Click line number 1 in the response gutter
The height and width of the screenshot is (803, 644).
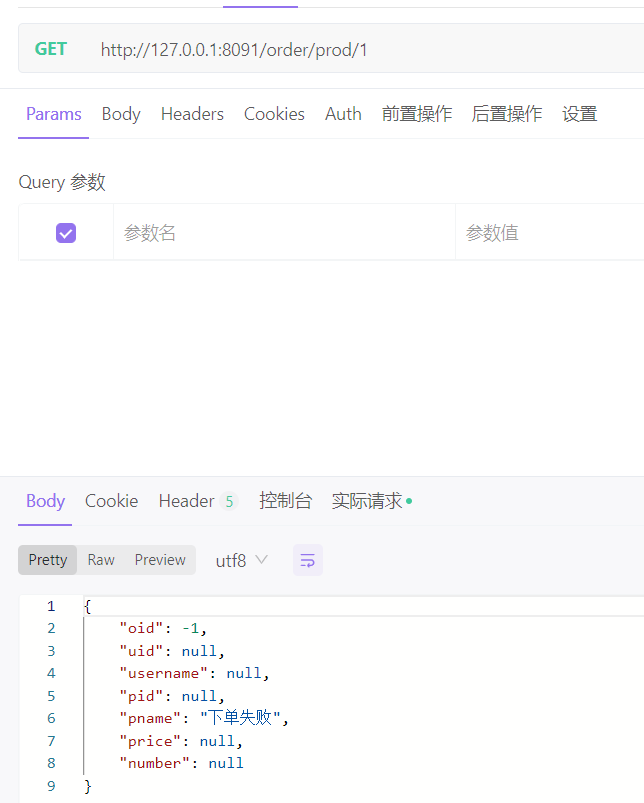[x=51, y=606]
